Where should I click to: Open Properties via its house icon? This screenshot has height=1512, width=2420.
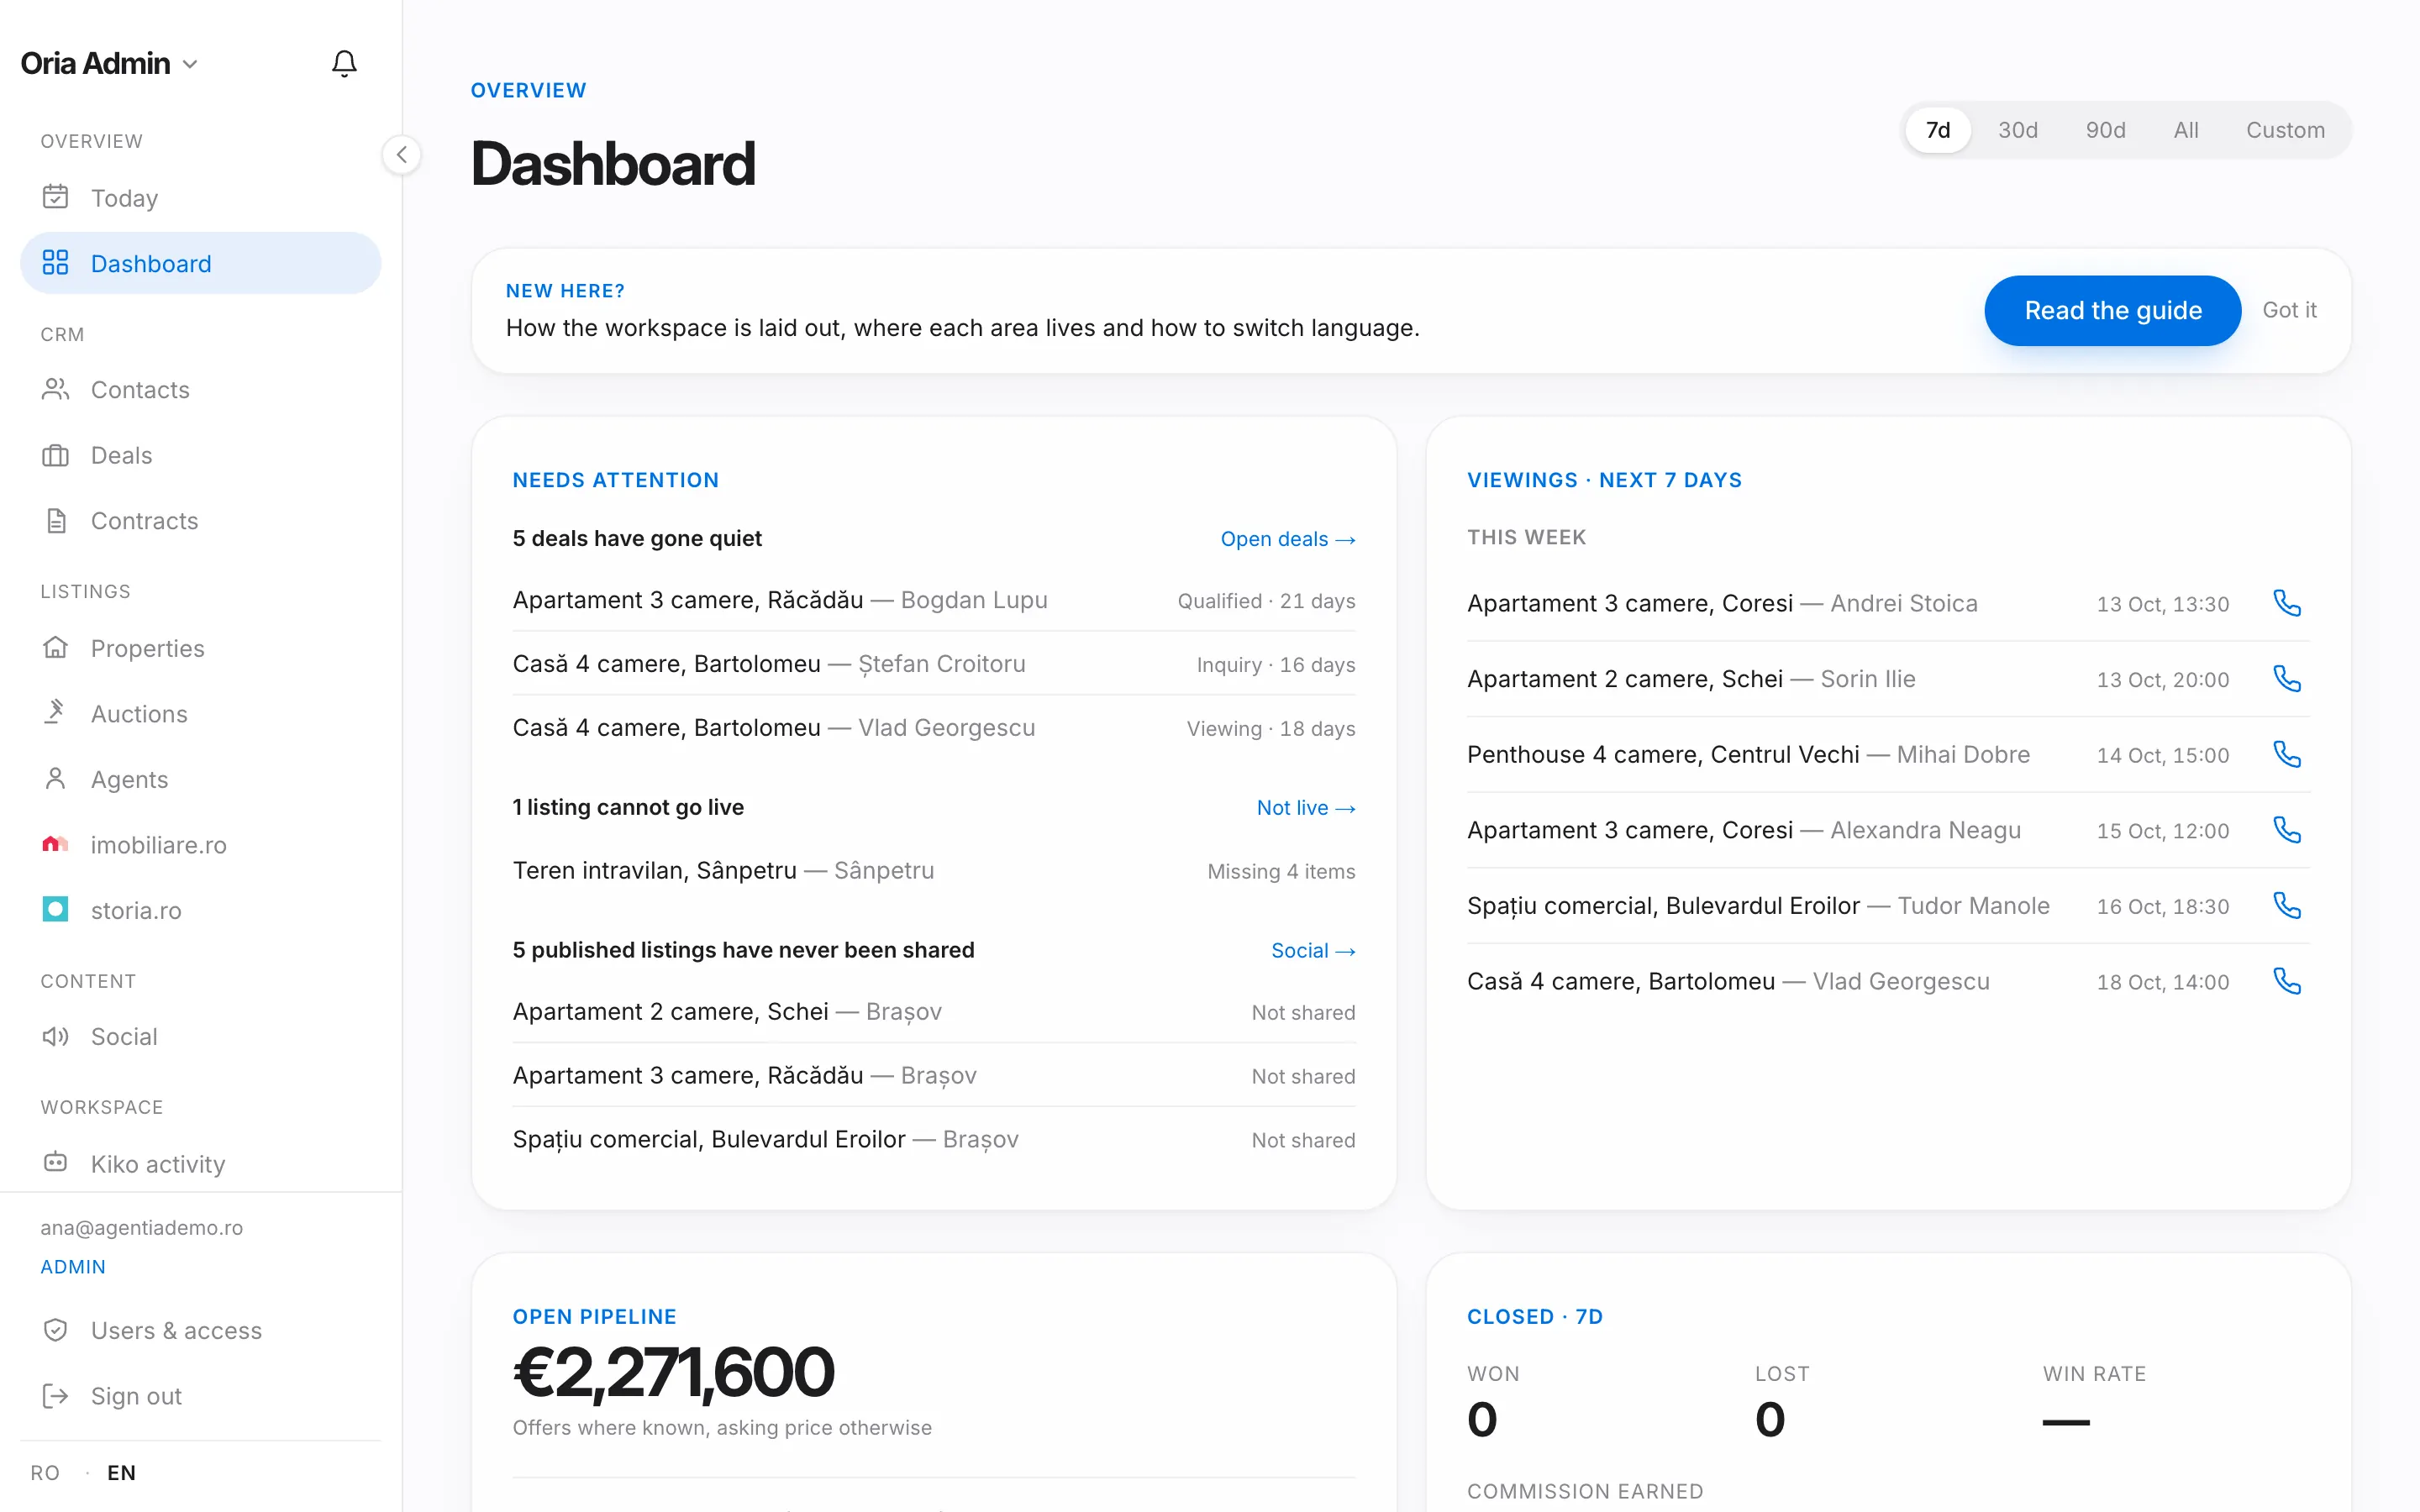(x=56, y=647)
